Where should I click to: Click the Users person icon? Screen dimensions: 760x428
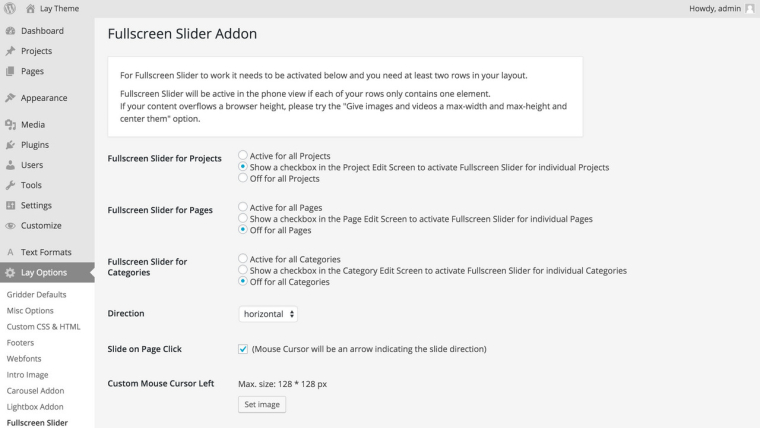pyautogui.click(x=10, y=165)
